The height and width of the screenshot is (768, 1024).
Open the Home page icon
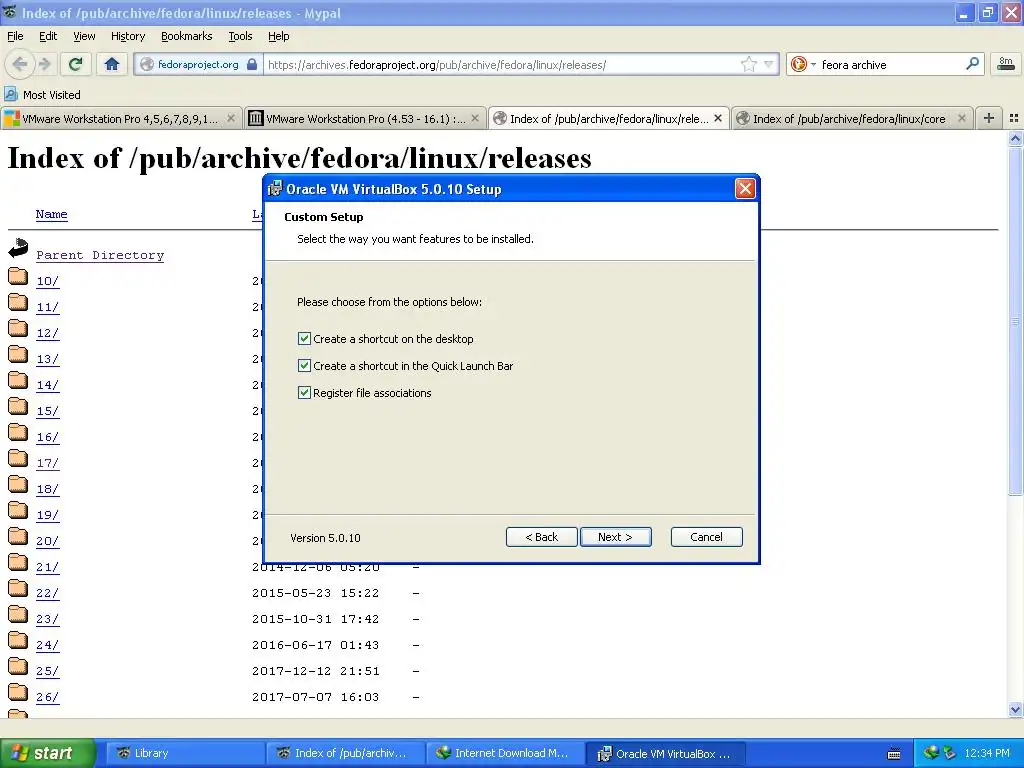pyautogui.click(x=112, y=64)
